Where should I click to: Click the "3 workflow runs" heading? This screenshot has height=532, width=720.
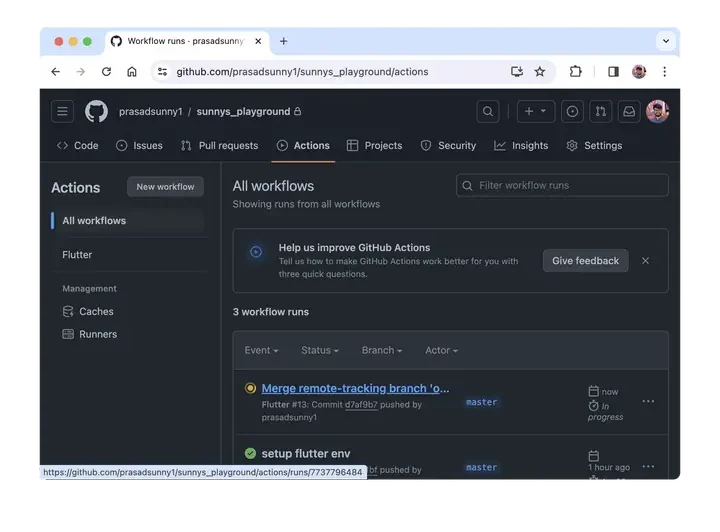tap(270, 312)
